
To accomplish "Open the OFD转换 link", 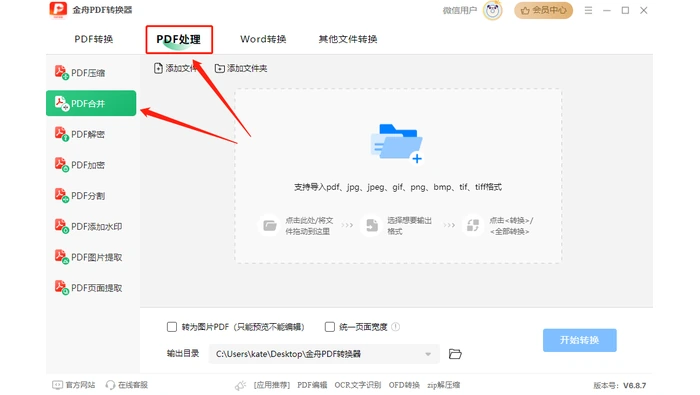I will 404,385.
